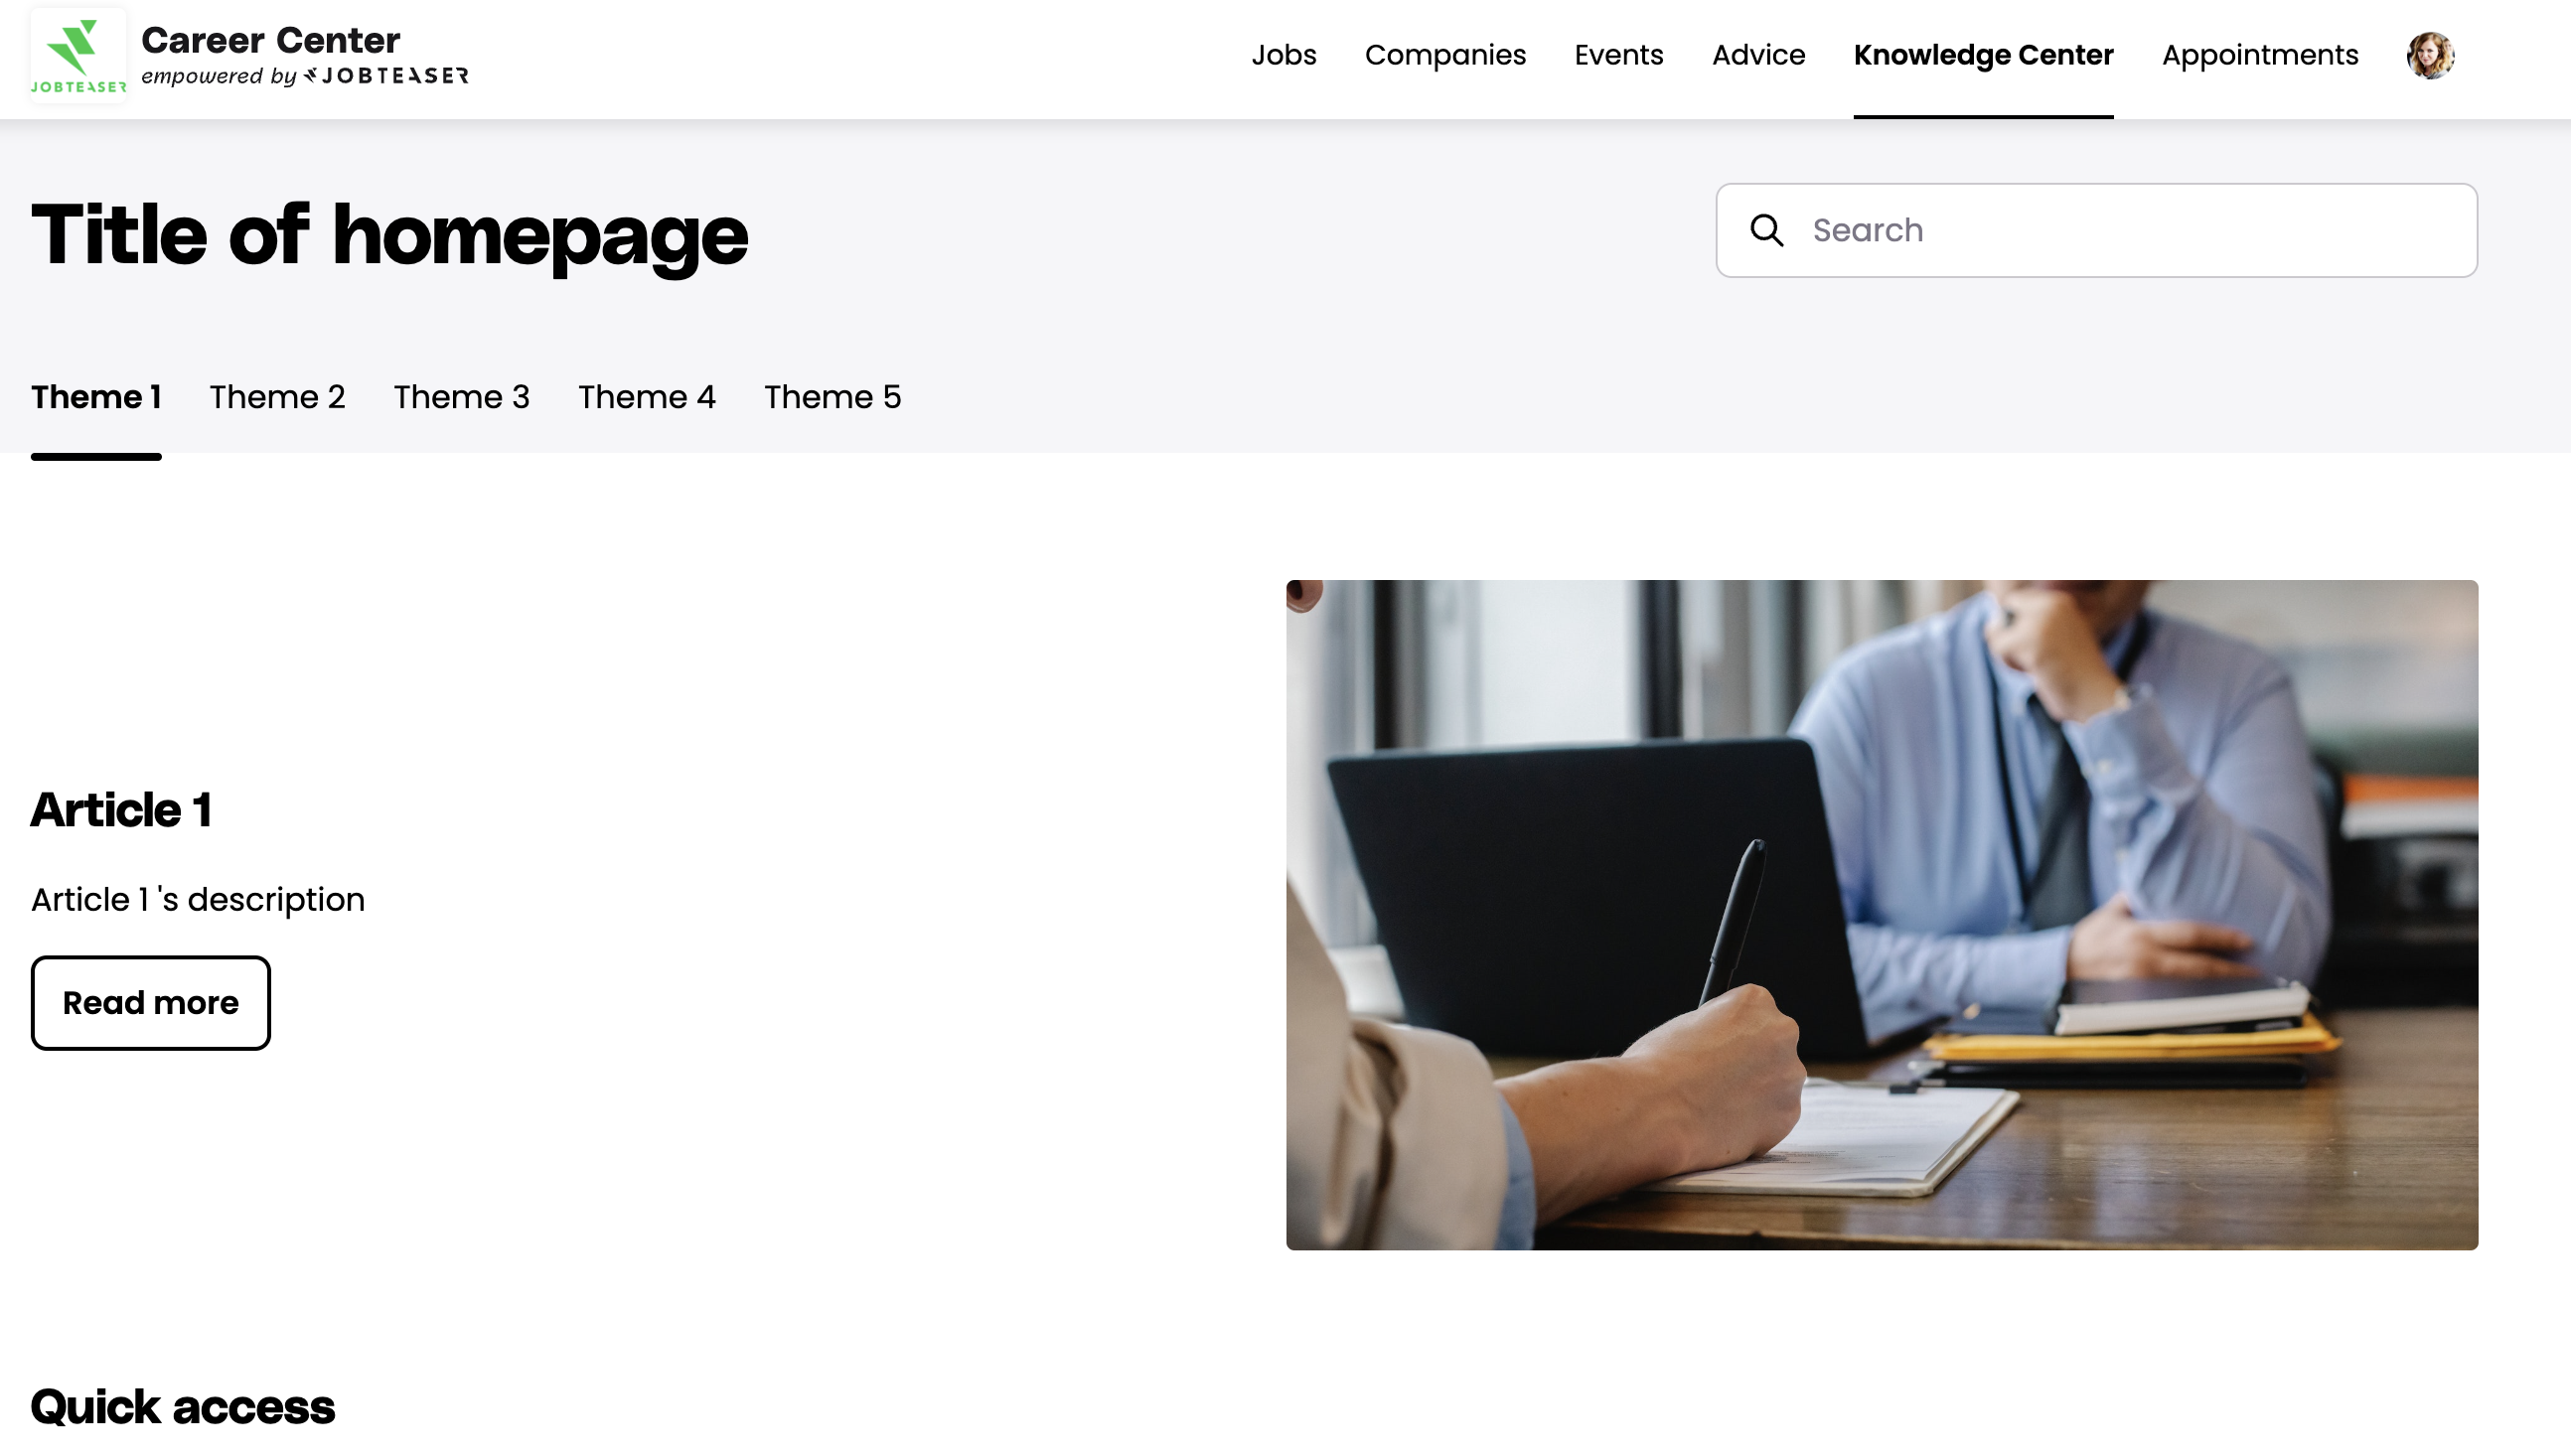2571x1456 pixels.
Task: Open the Appointments page
Action: 2260,55
